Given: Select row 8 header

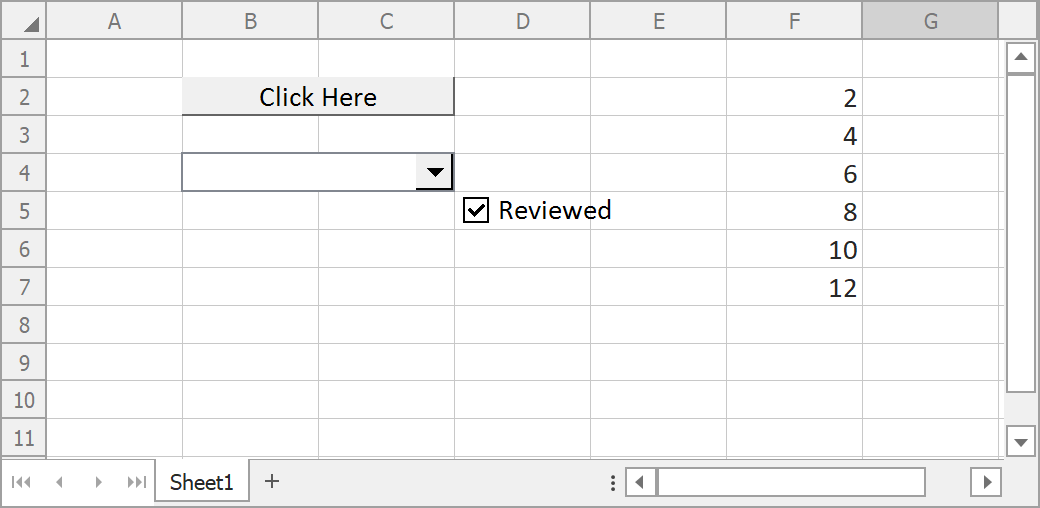Looking at the screenshot, I should coord(24,325).
